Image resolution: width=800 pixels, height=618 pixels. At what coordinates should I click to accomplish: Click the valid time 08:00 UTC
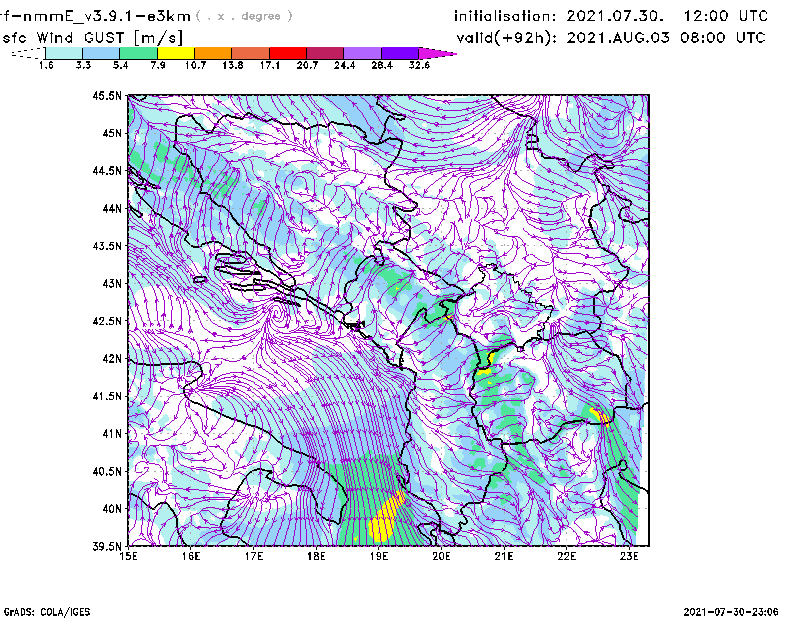pos(724,38)
